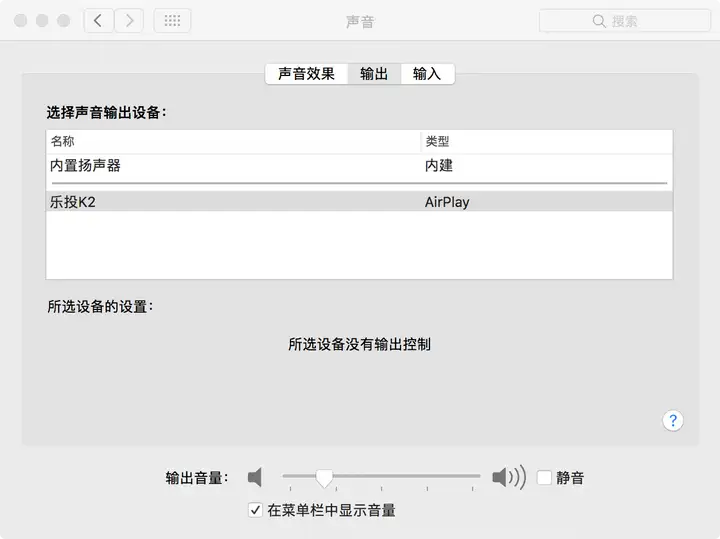Screen dimensions: 720x539
Task: Click in the 搜索 search field
Action: pos(625,21)
